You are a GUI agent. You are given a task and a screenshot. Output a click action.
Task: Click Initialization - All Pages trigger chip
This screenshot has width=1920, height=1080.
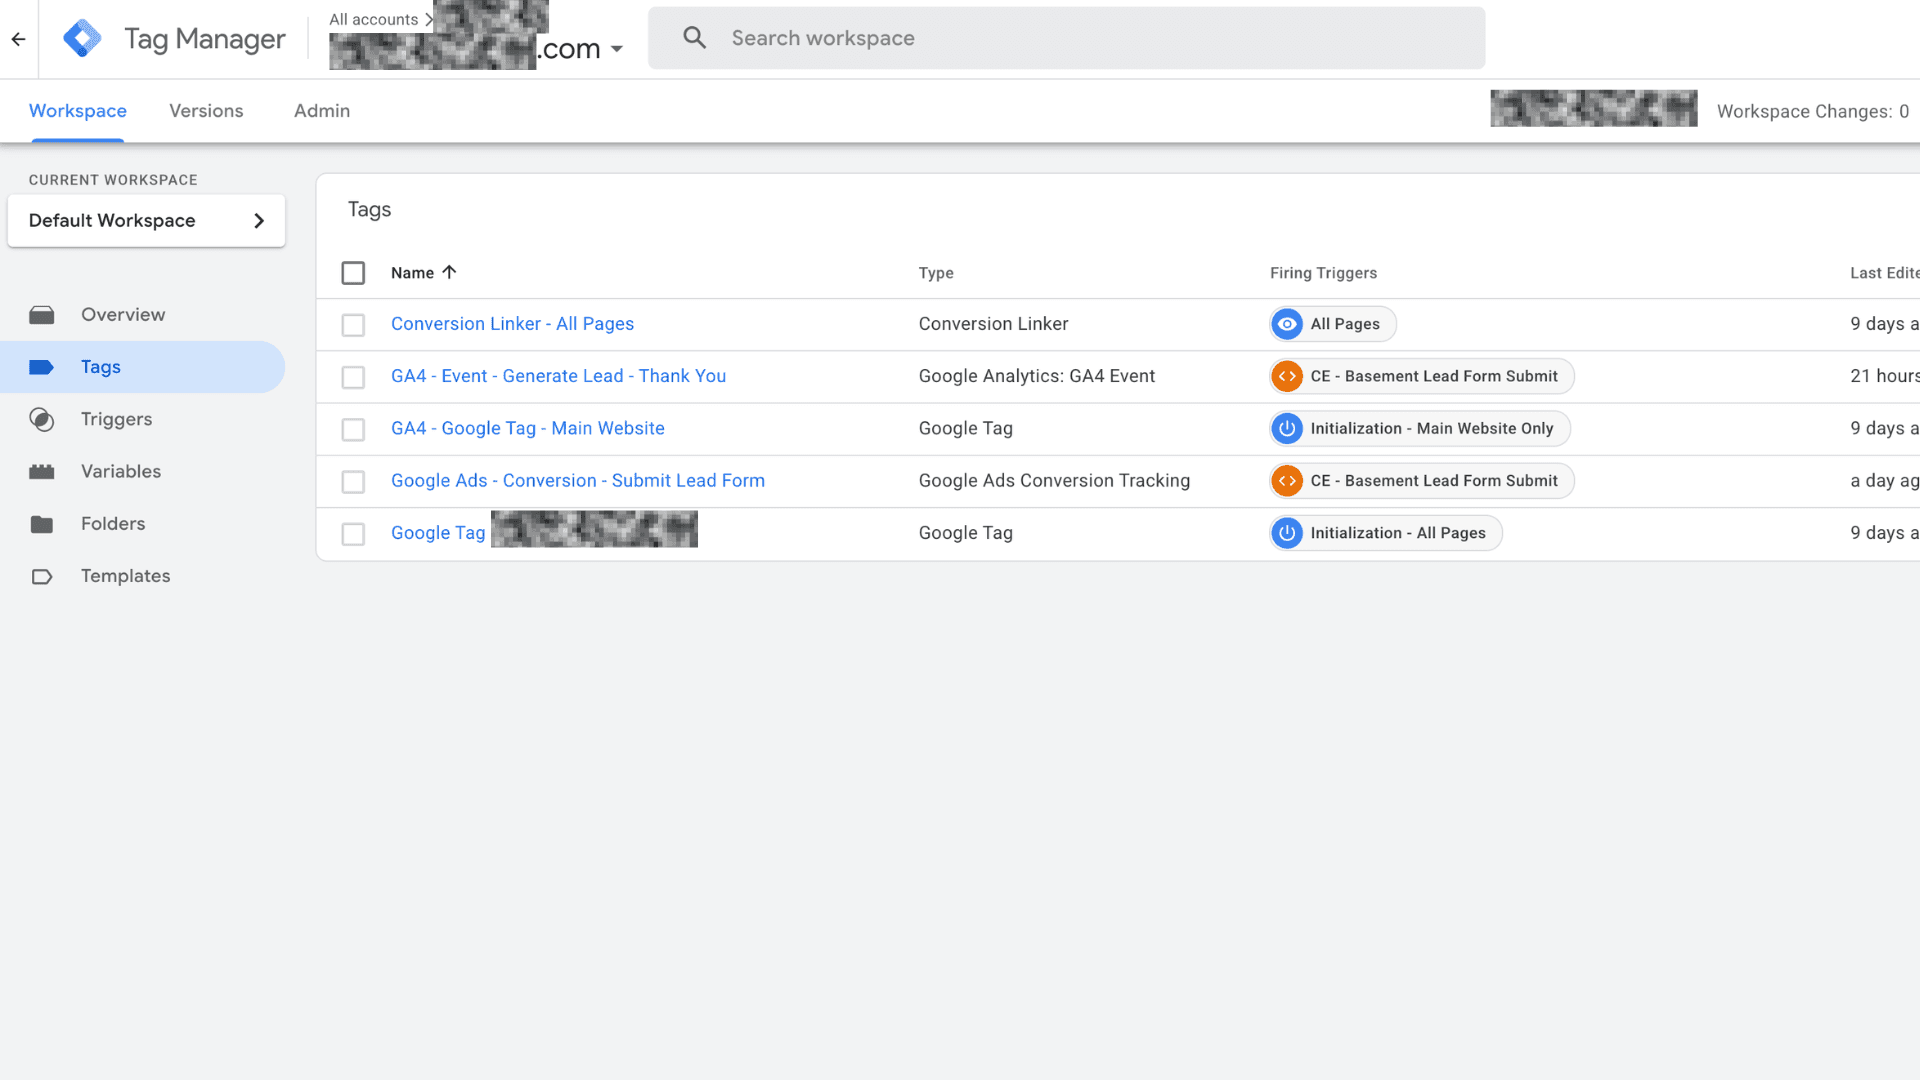1386,533
